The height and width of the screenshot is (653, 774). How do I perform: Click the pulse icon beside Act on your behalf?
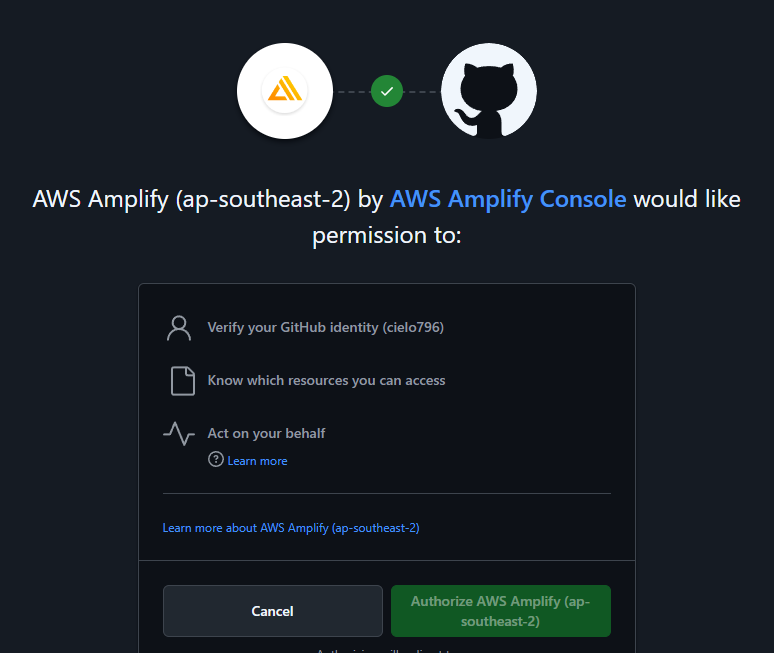point(179,434)
